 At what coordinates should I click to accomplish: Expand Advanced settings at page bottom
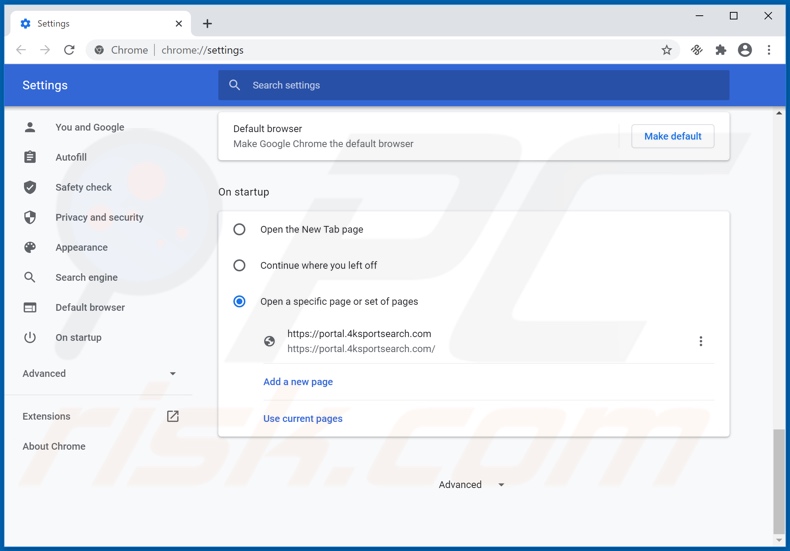click(x=471, y=485)
